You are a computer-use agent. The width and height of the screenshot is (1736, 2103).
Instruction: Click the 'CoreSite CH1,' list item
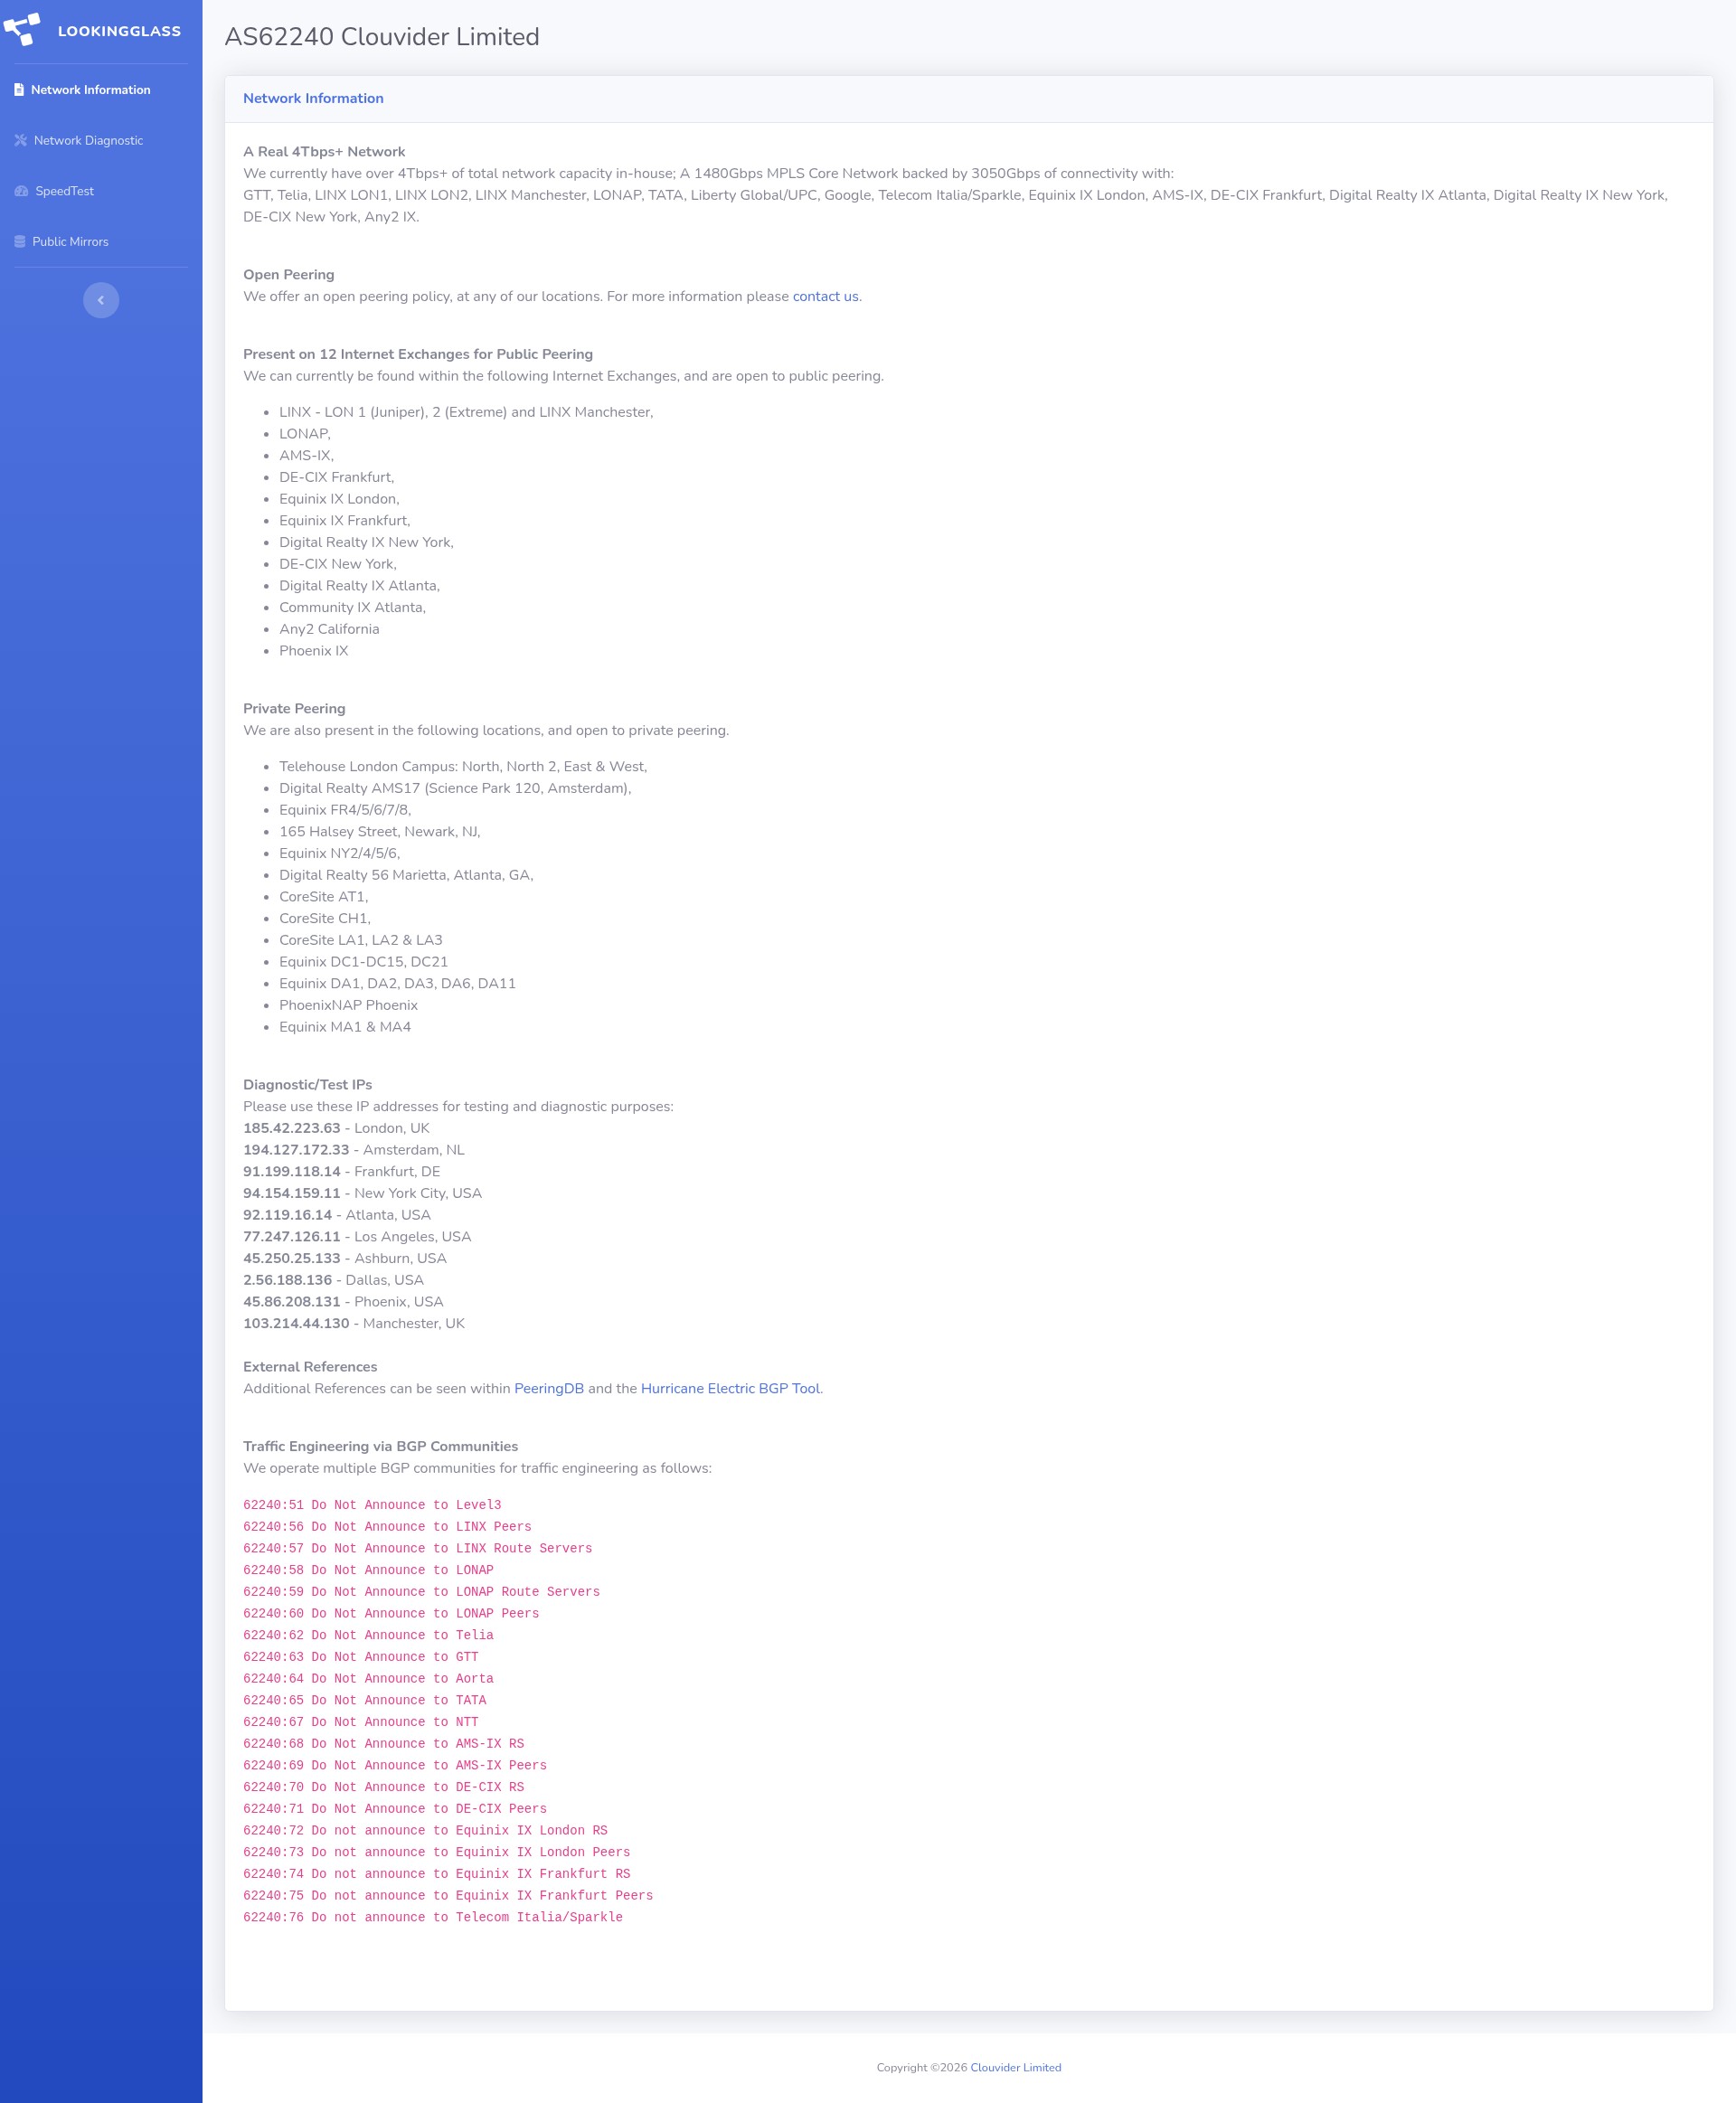tap(325, 919)
